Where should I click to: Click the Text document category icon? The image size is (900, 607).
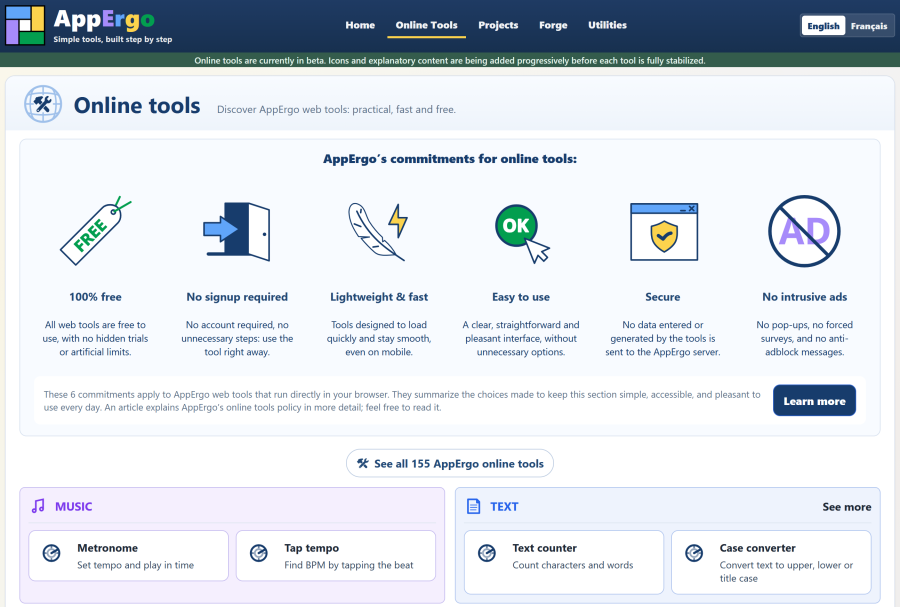pos(474,506)
